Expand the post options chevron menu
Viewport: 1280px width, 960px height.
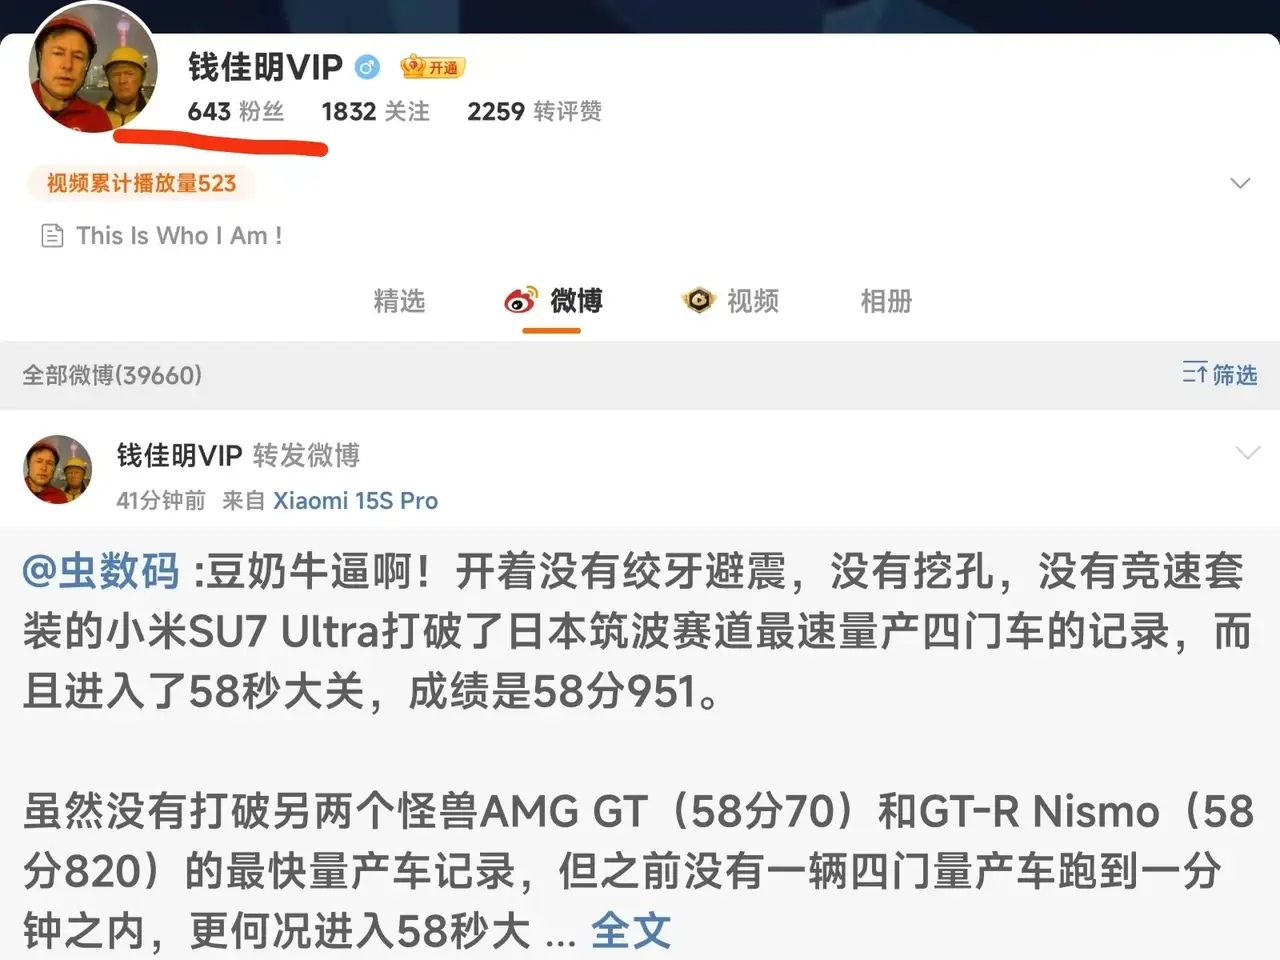click(1248, 453)
